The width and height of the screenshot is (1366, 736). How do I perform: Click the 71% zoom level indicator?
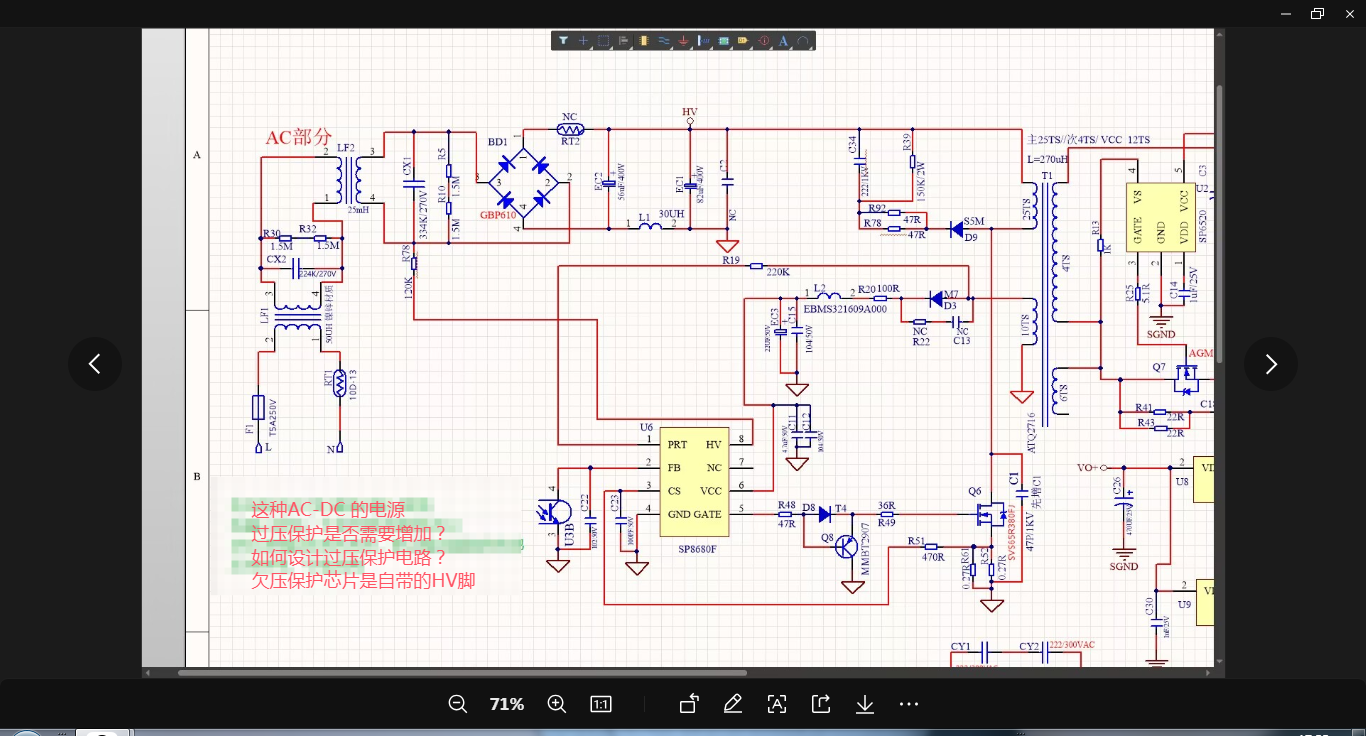coord(507,704)
